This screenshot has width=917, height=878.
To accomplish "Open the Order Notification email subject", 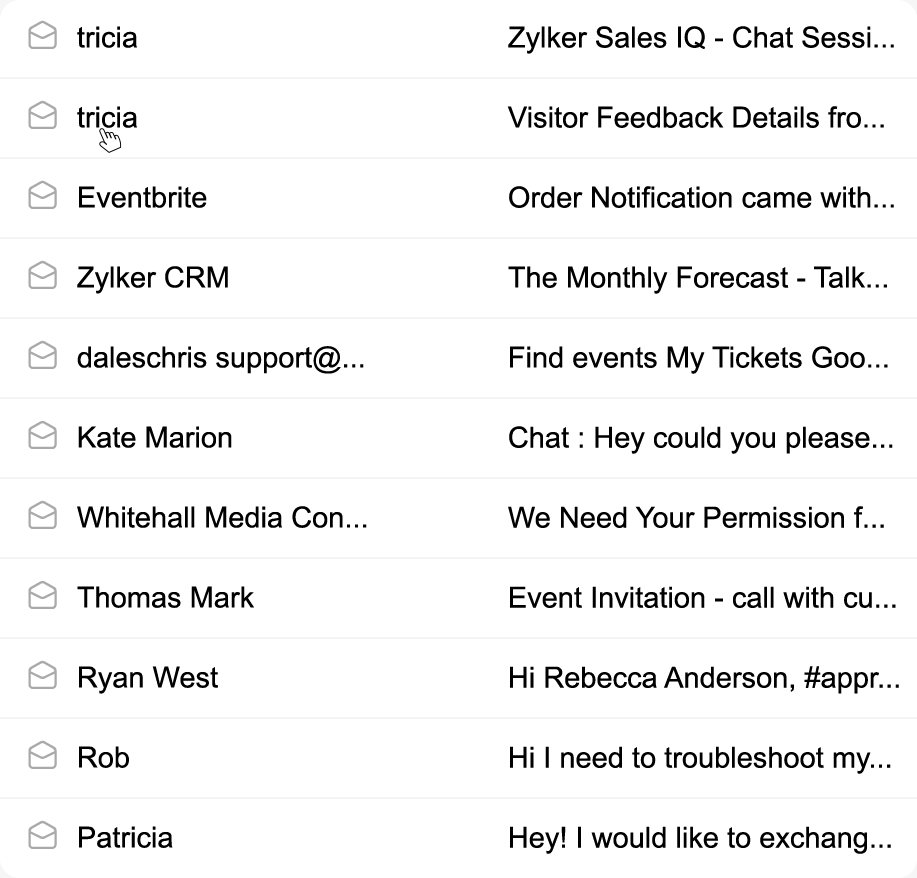I will tap(700, 198).
